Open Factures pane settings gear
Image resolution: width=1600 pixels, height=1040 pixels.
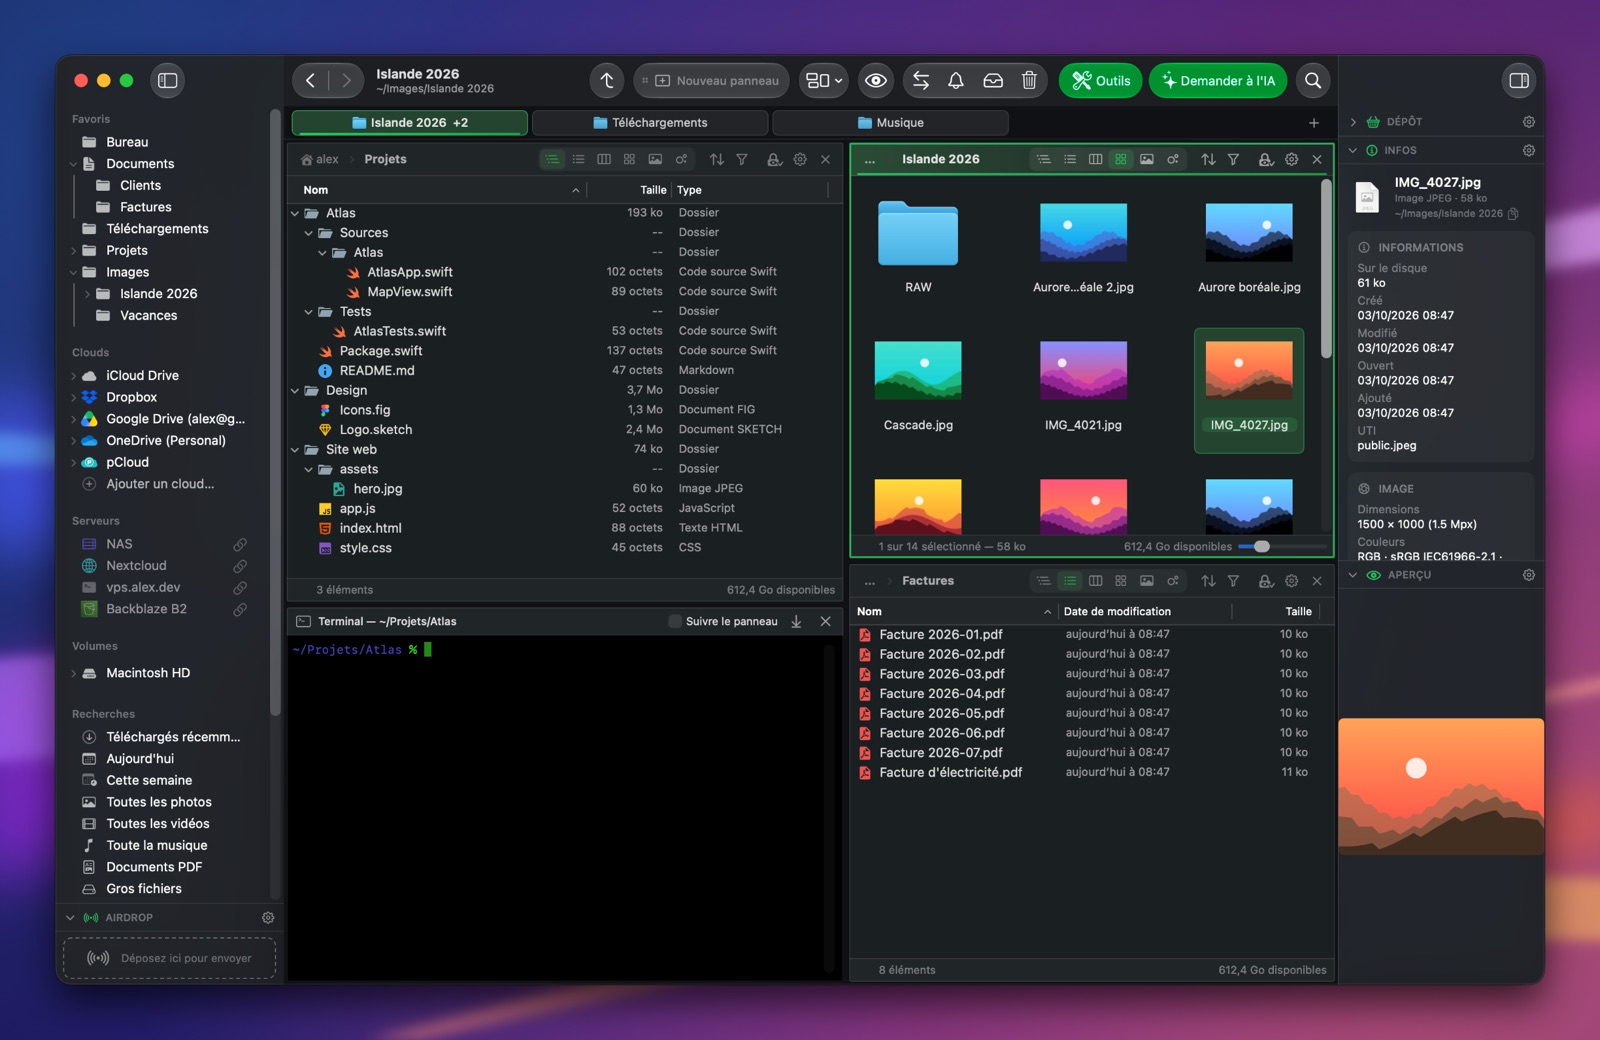tap(1292, 581)
